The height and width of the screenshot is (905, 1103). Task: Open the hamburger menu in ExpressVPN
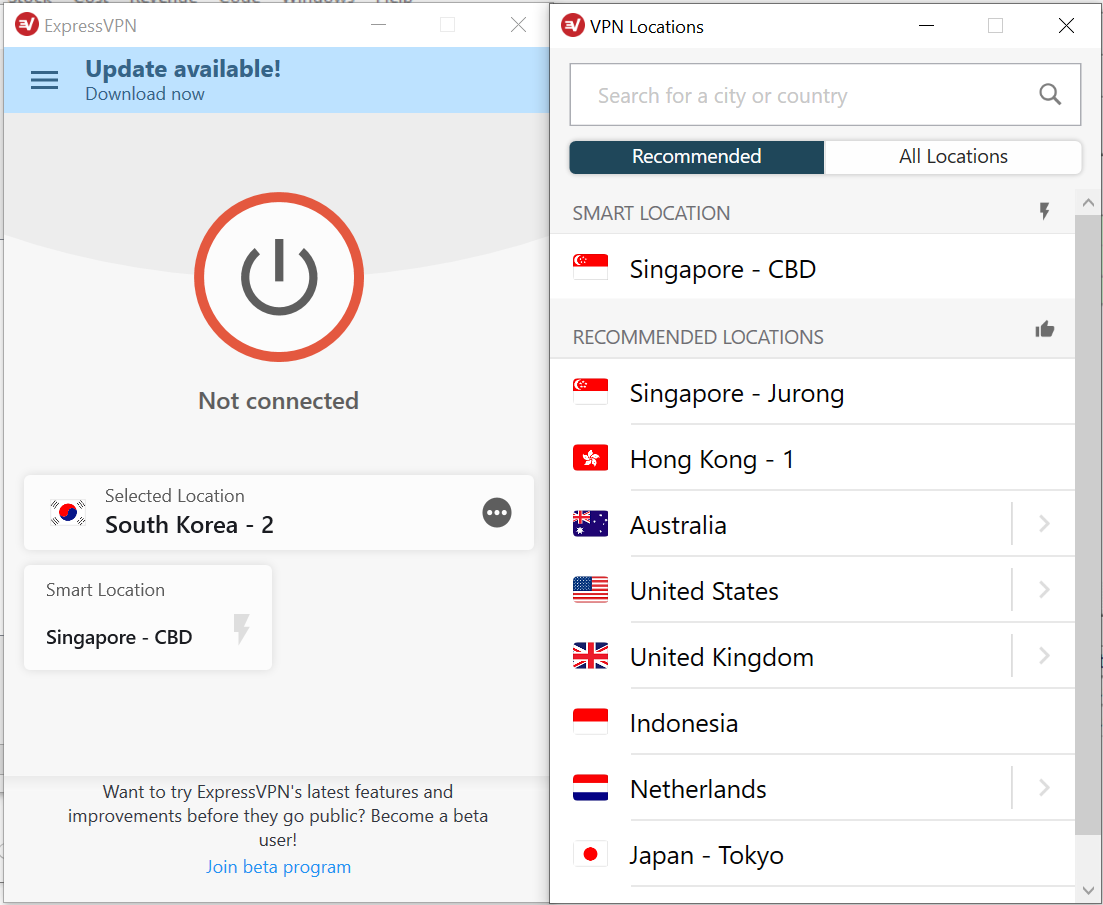[44, 80]
